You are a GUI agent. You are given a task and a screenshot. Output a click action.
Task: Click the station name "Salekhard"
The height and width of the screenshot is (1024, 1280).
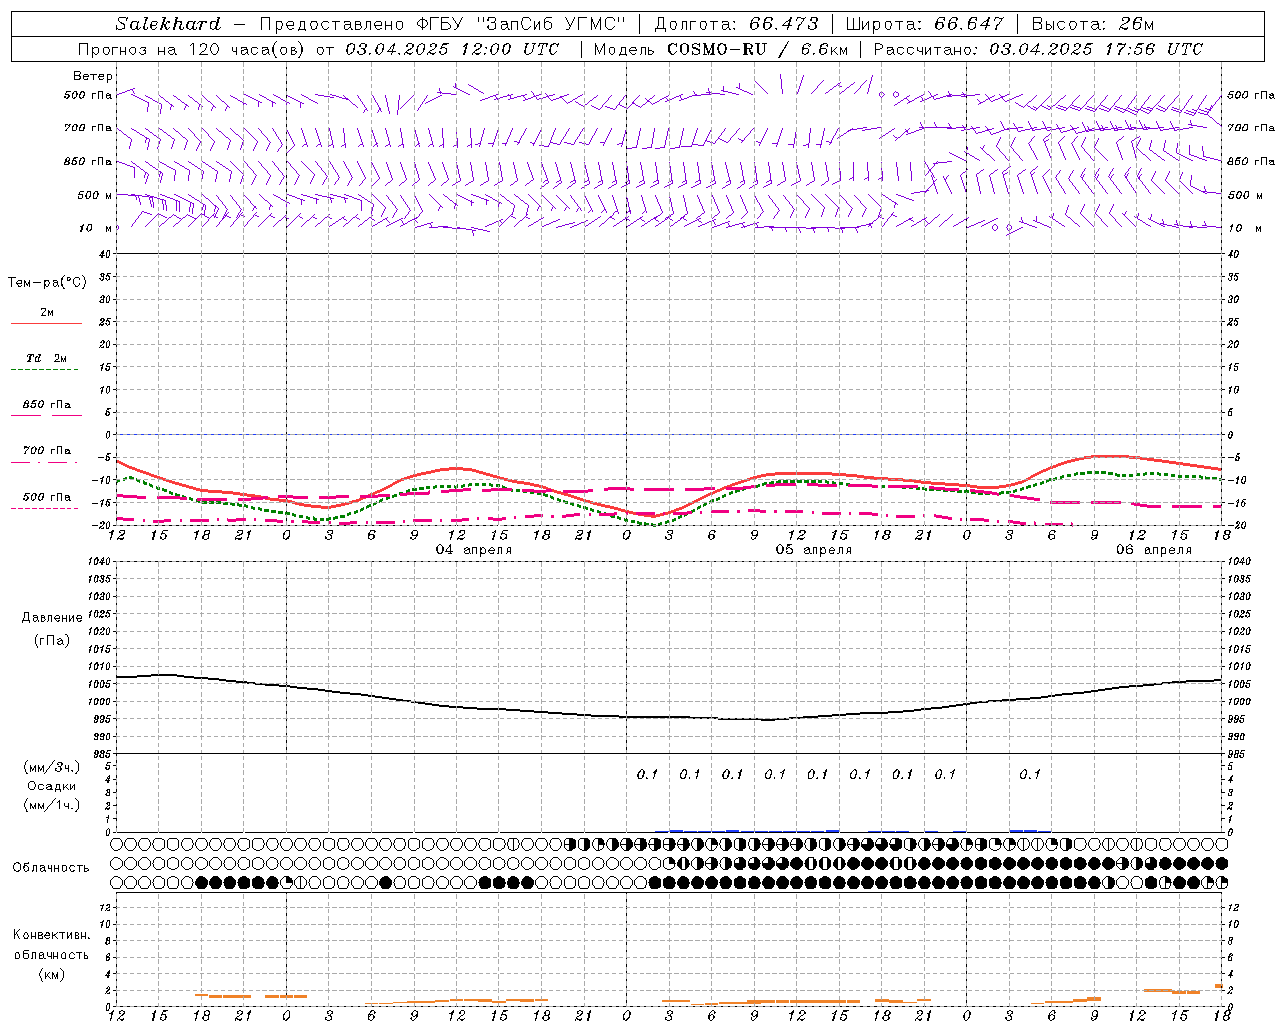click(x=168, y=24)
